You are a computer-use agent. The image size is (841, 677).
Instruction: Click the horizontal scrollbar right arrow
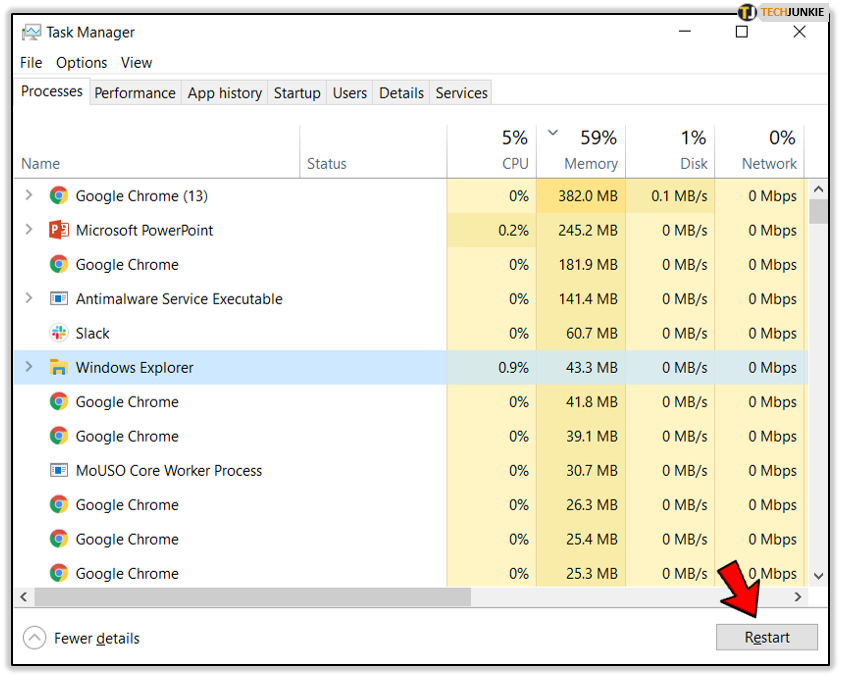798,597
